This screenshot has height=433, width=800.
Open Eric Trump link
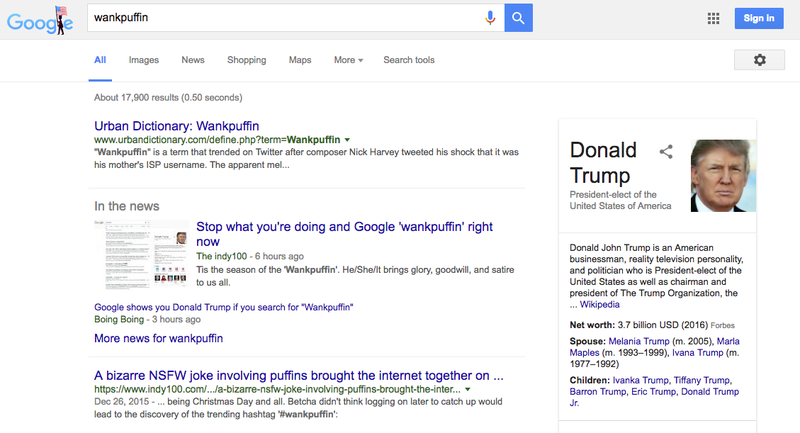coord(653,391)
